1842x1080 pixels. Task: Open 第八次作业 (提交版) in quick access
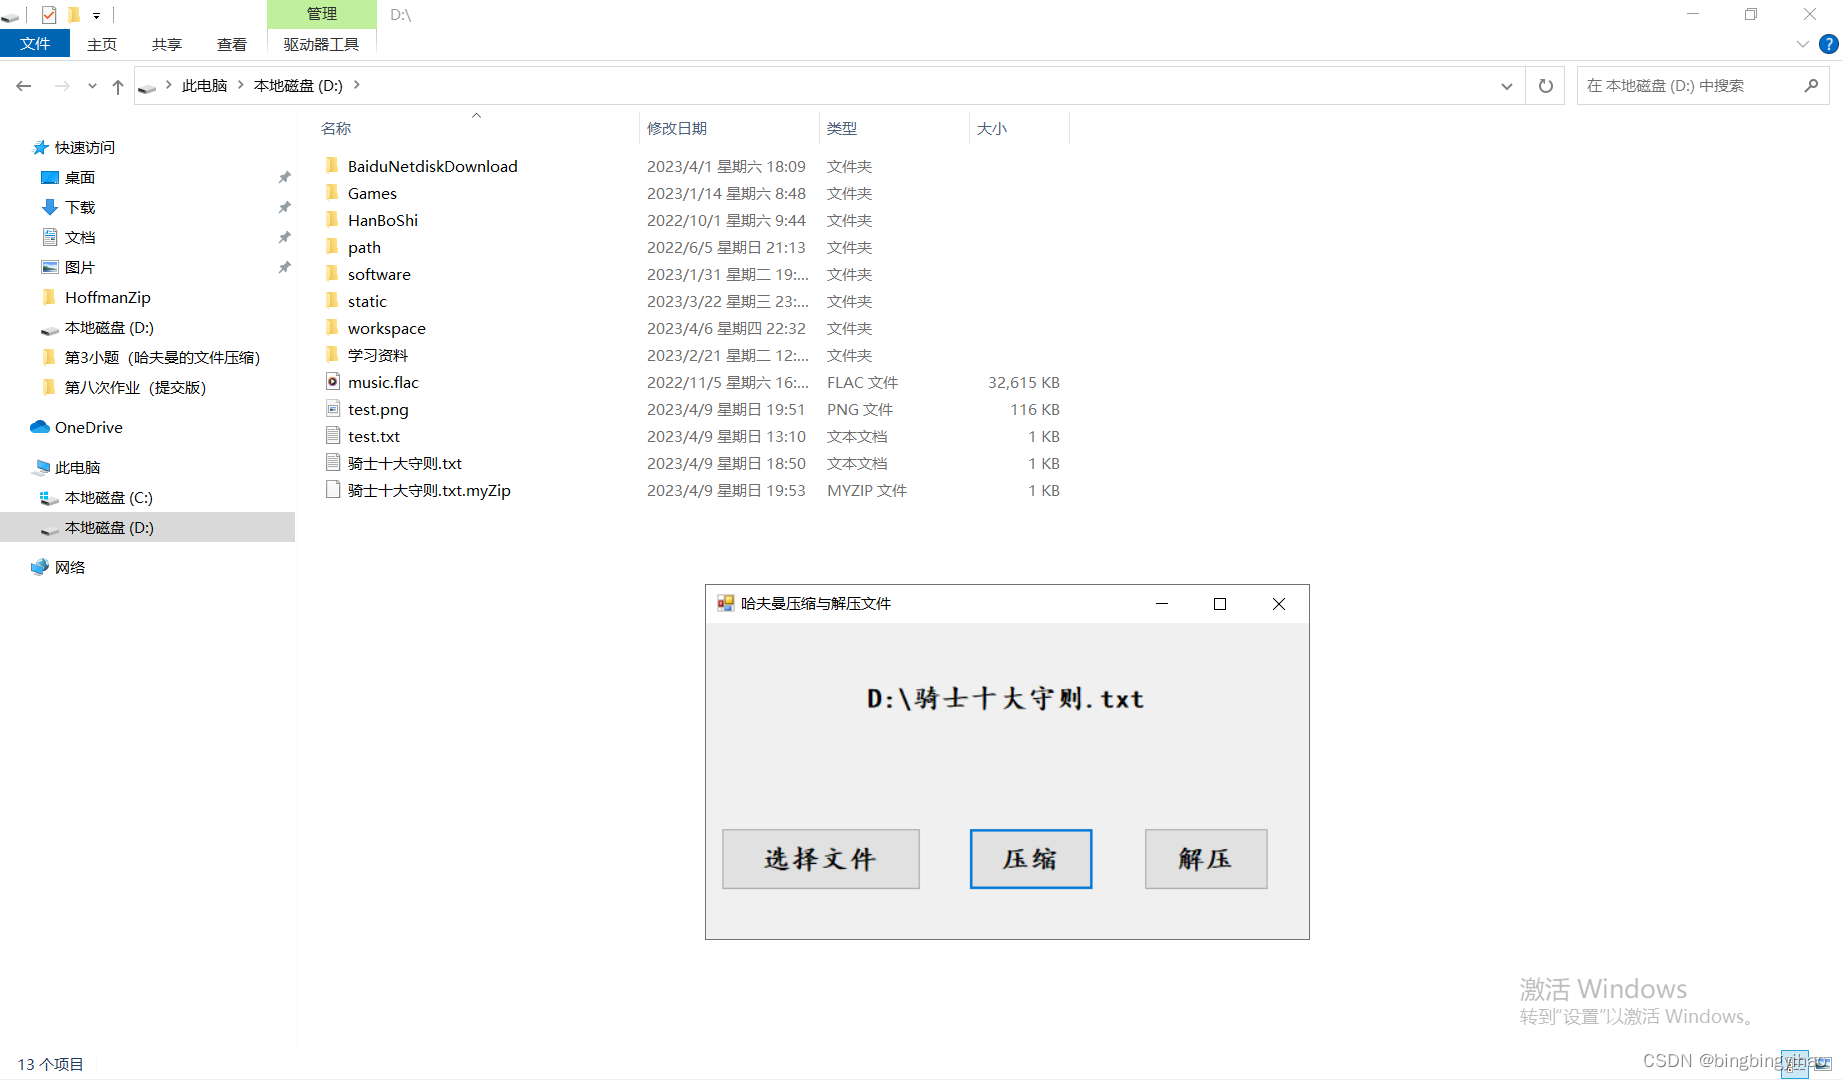tap(135, 387)
